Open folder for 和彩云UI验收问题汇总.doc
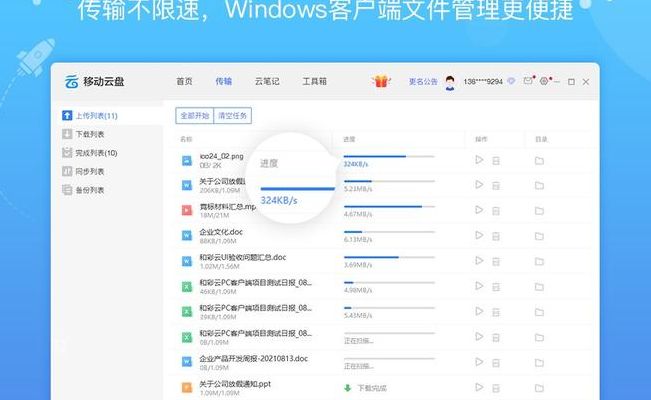 539,261
